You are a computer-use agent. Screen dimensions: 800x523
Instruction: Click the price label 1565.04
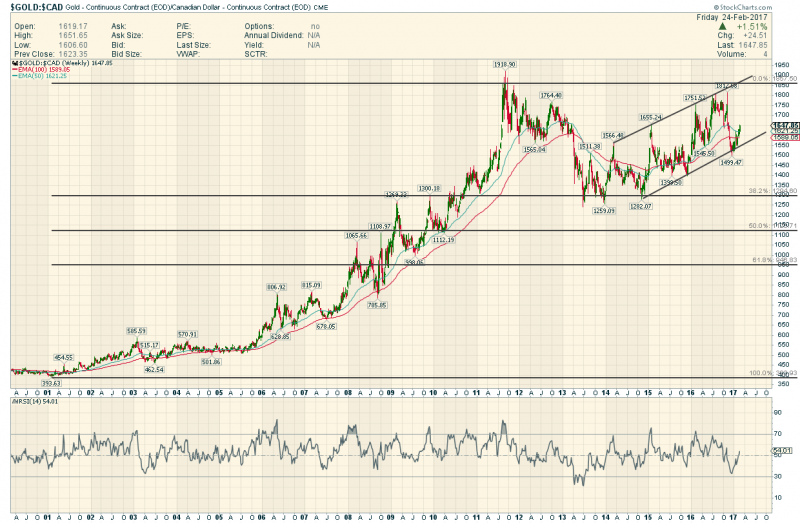[534, 150]
